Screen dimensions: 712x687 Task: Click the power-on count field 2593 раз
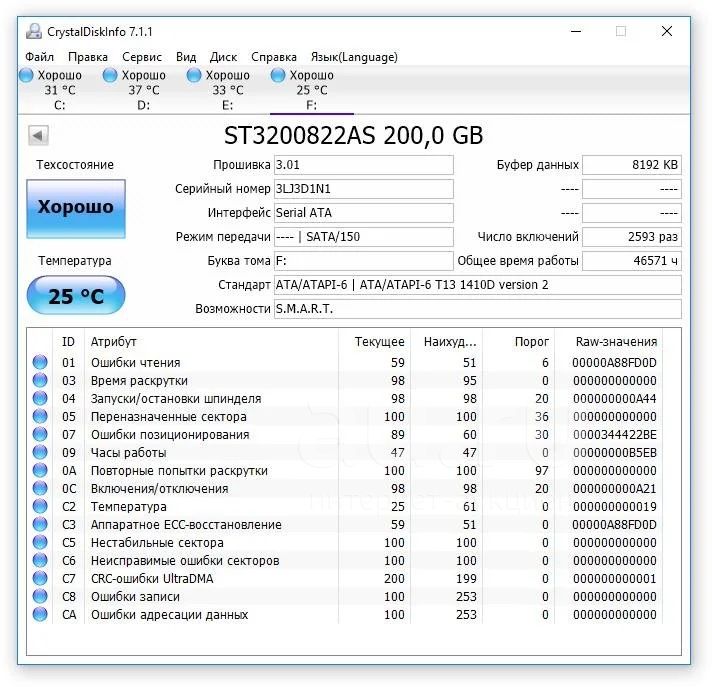coord(632,237)
